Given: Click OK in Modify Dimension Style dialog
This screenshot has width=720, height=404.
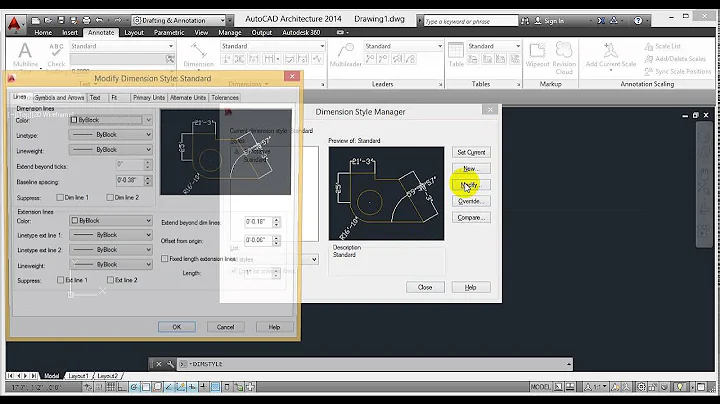Looking at the screenshot, I should tap(177, 327).
